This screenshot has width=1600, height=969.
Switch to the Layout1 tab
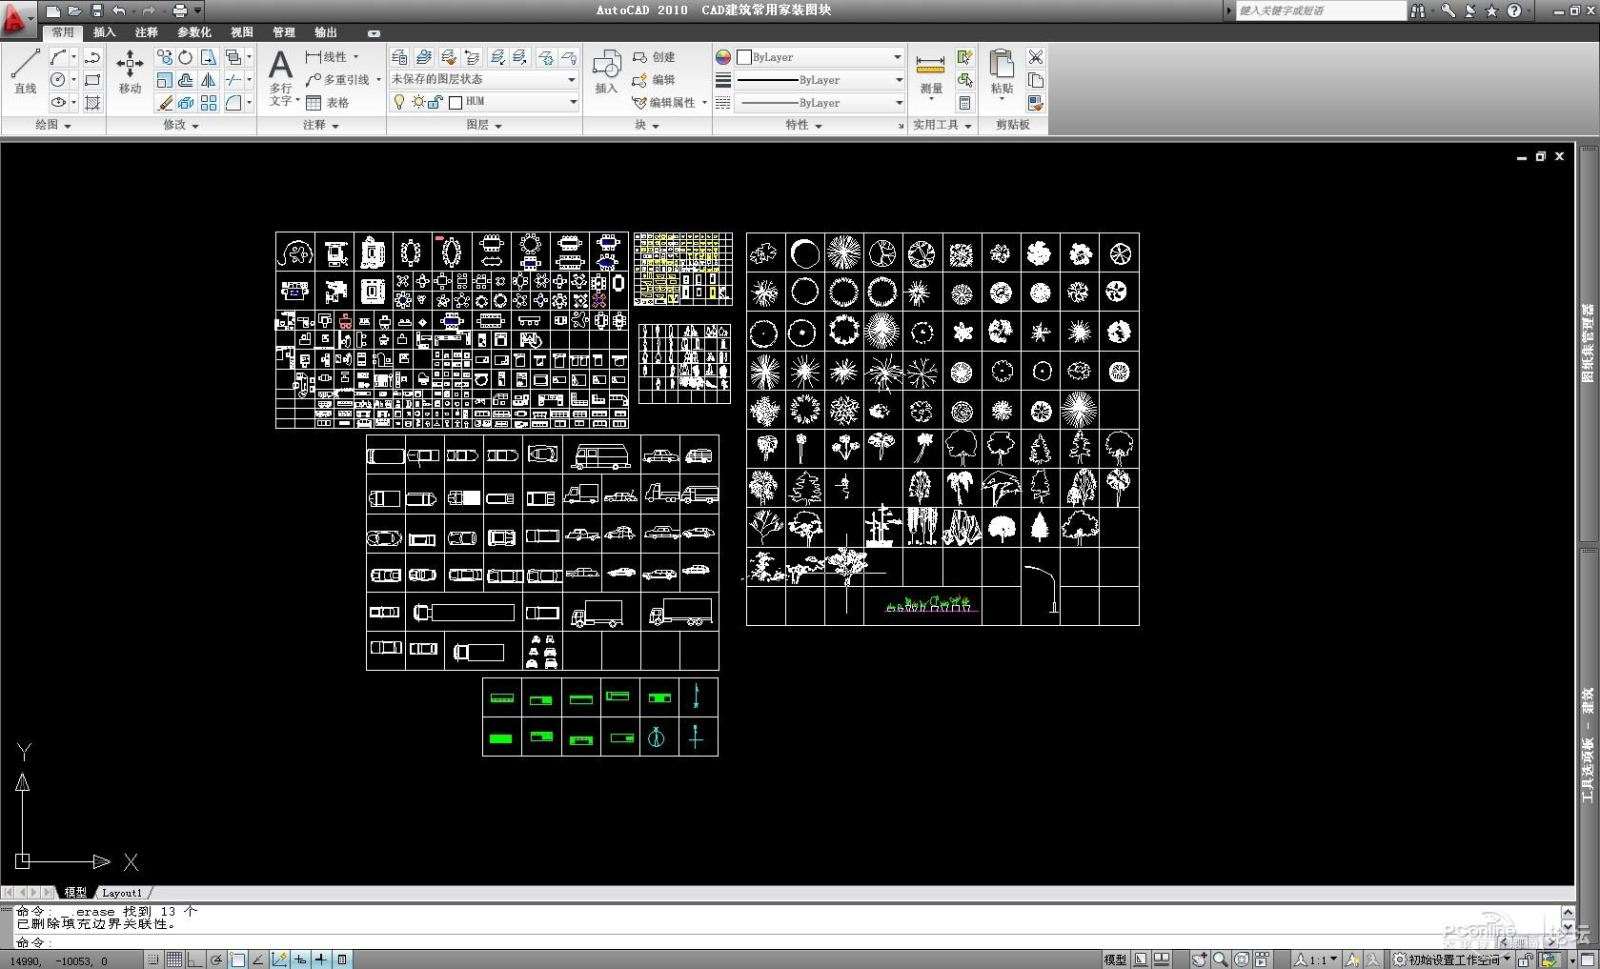(122, 893)
